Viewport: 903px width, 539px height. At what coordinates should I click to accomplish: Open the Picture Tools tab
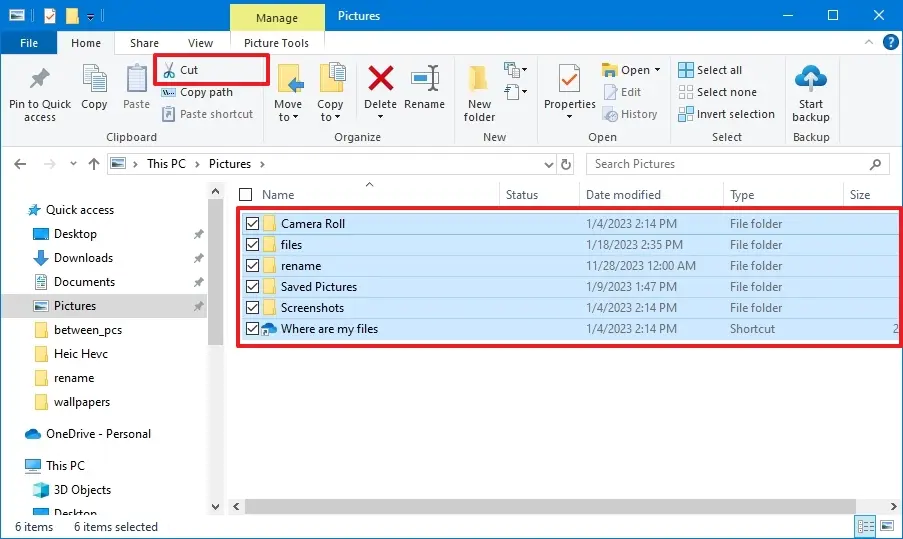point(276,43)
